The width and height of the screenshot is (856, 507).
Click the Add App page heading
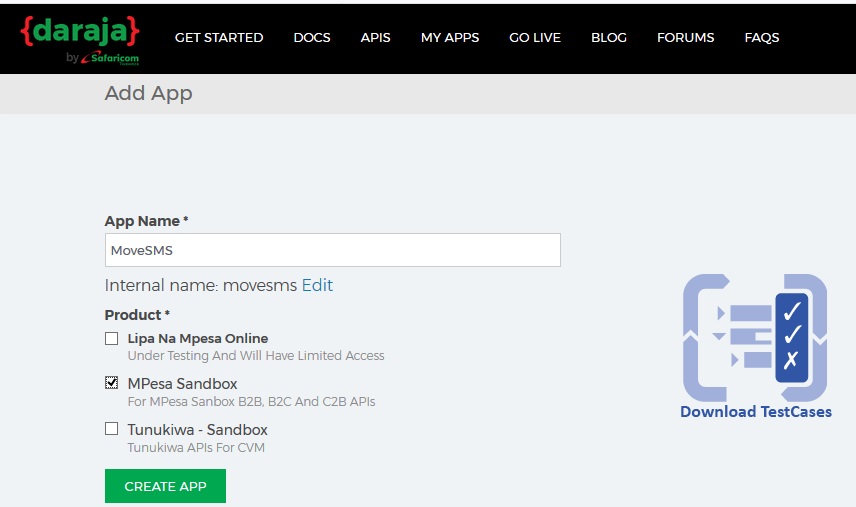point(148,93)
